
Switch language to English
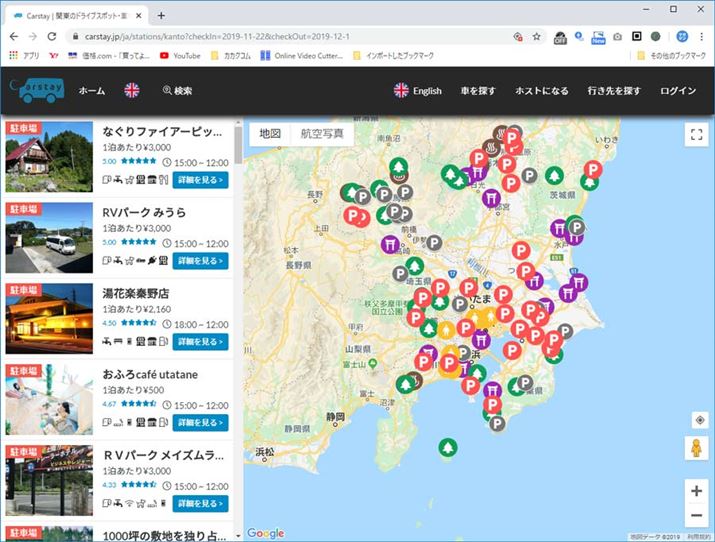point(417,90)
